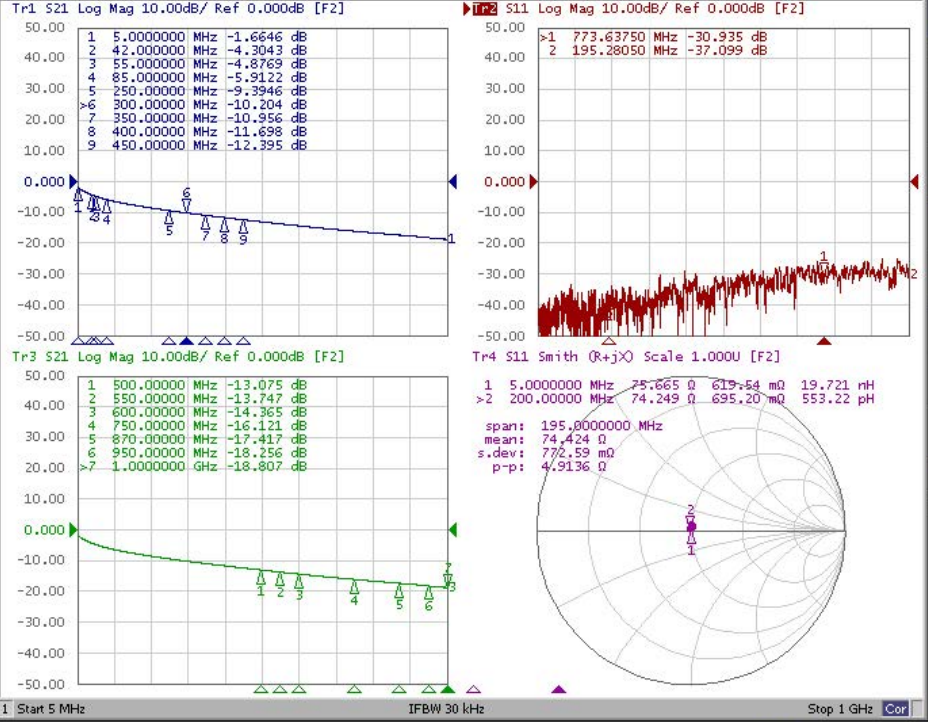Edit the Start 5 MHz field

(51, 708)
